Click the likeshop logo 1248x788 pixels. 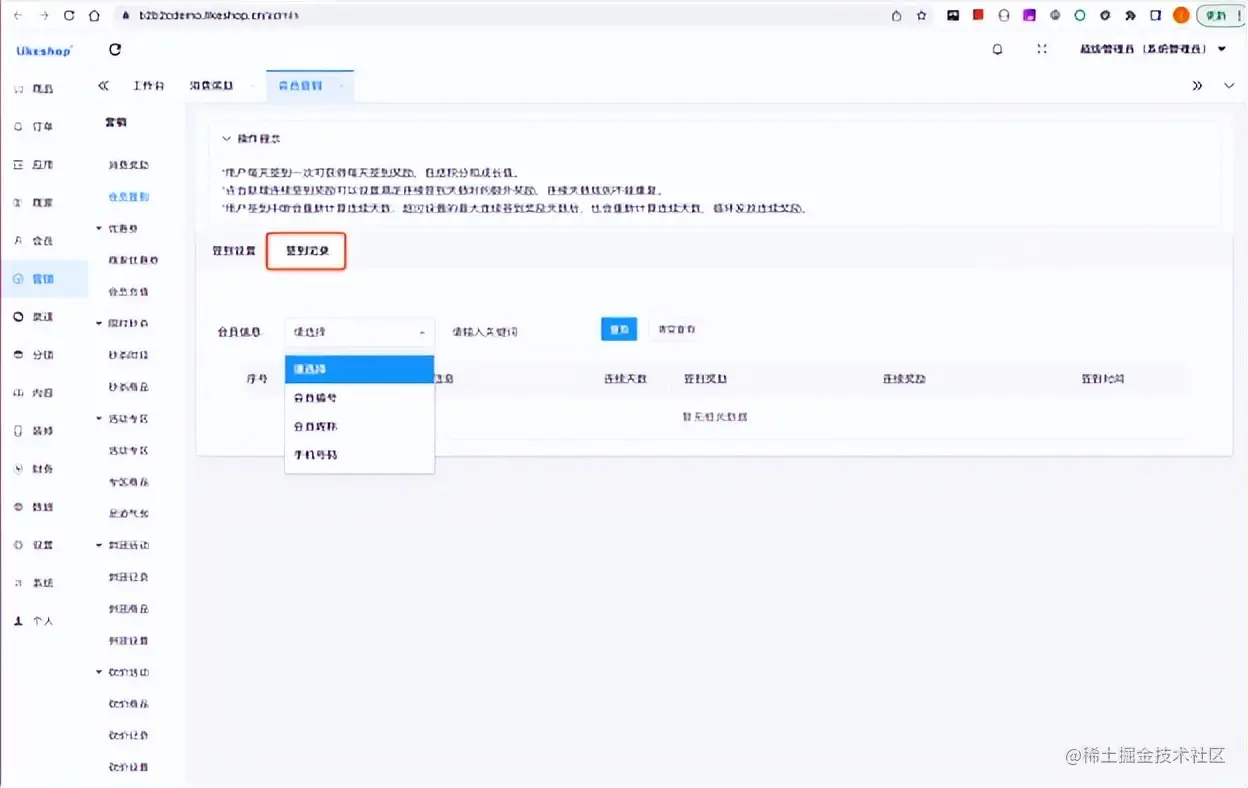pos(44,50)
